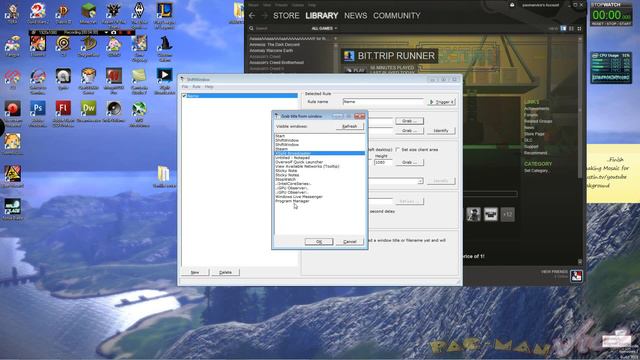Cancel the Grab title dialog
The height and width of the screenshot is (360, 640).
(350, 242)
